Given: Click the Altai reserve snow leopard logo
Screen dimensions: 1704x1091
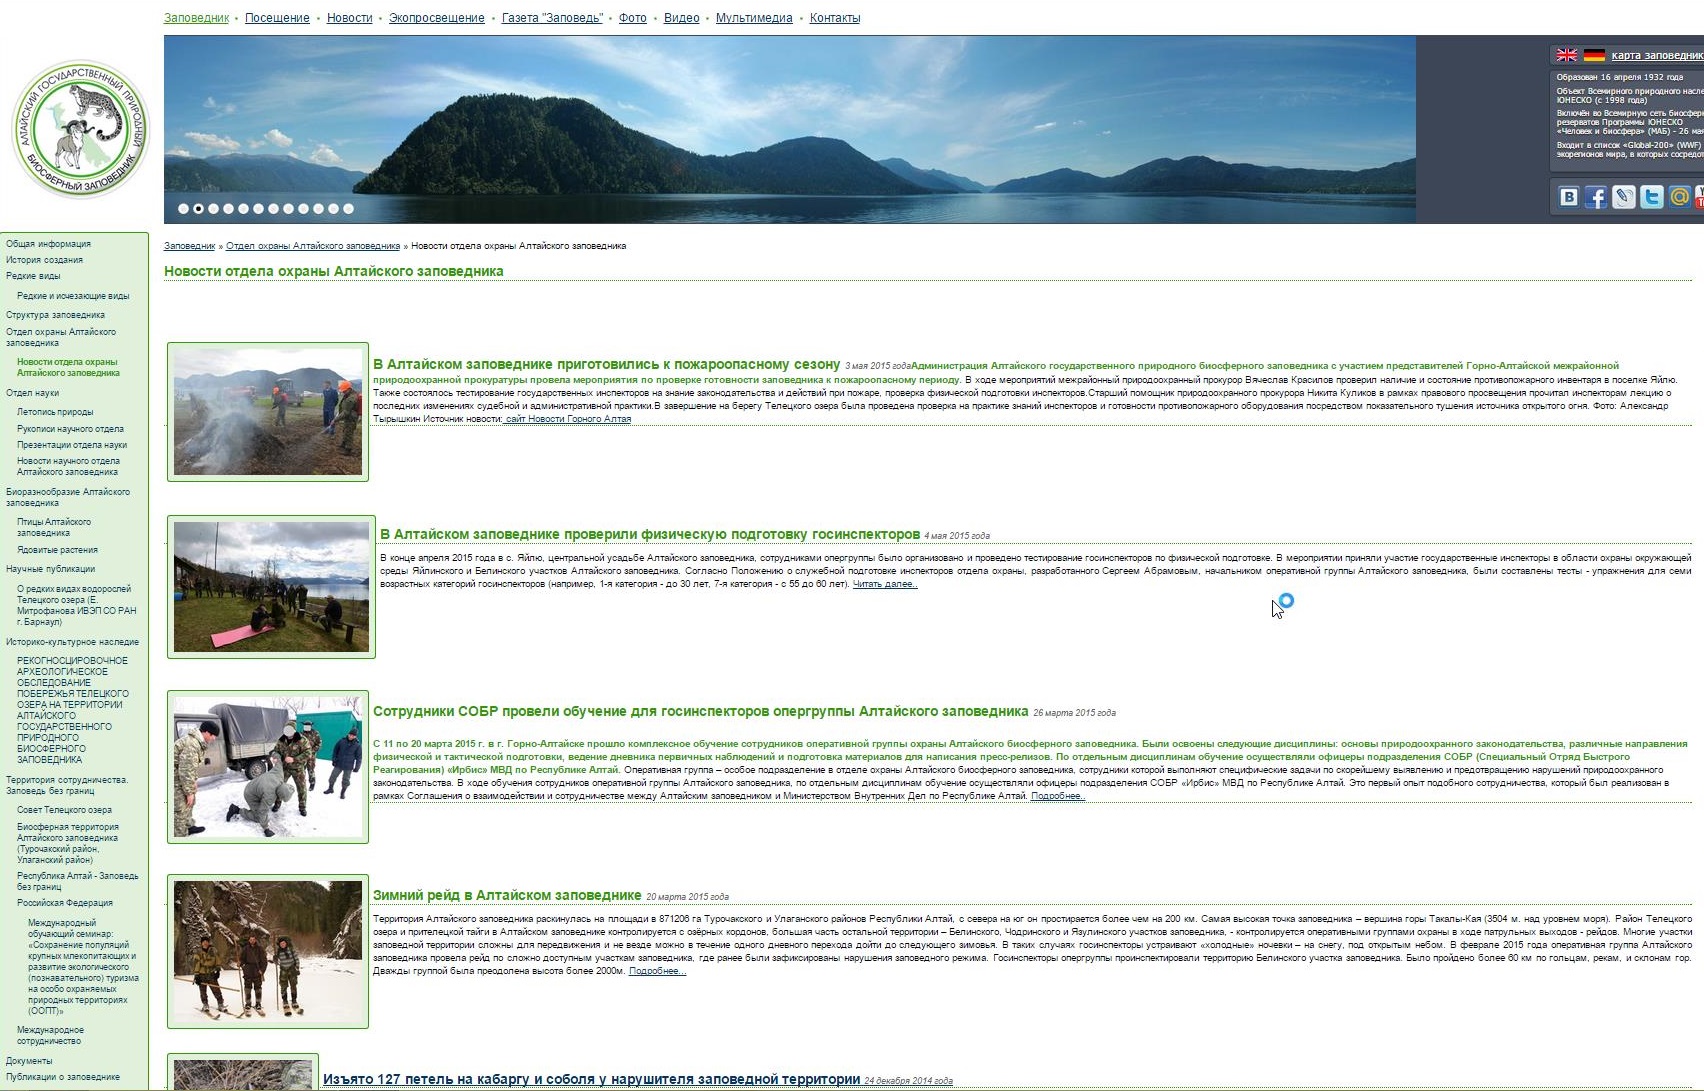Looking at the screenshot, I should [x=80, y=129].
